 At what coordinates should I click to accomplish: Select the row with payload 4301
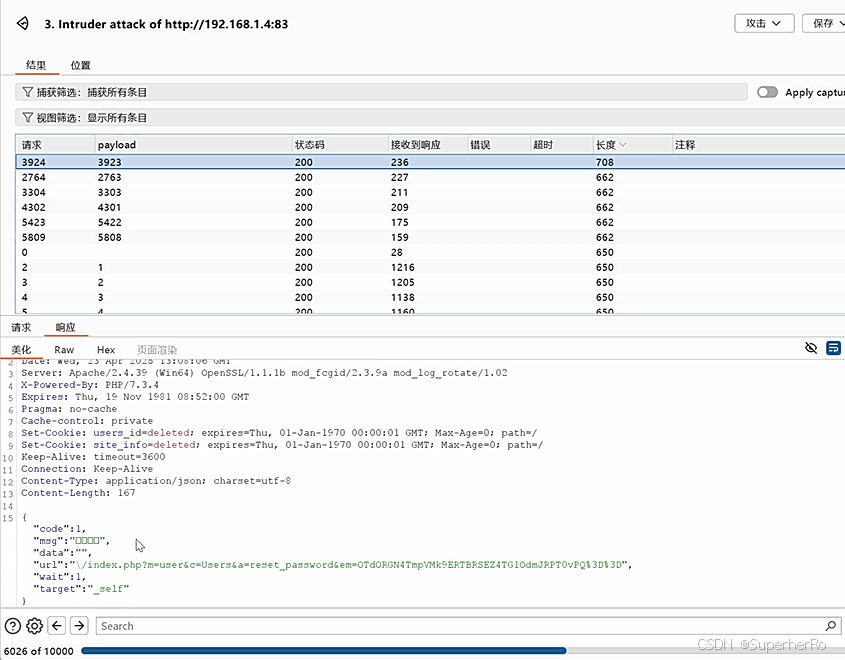click(430, 207)
